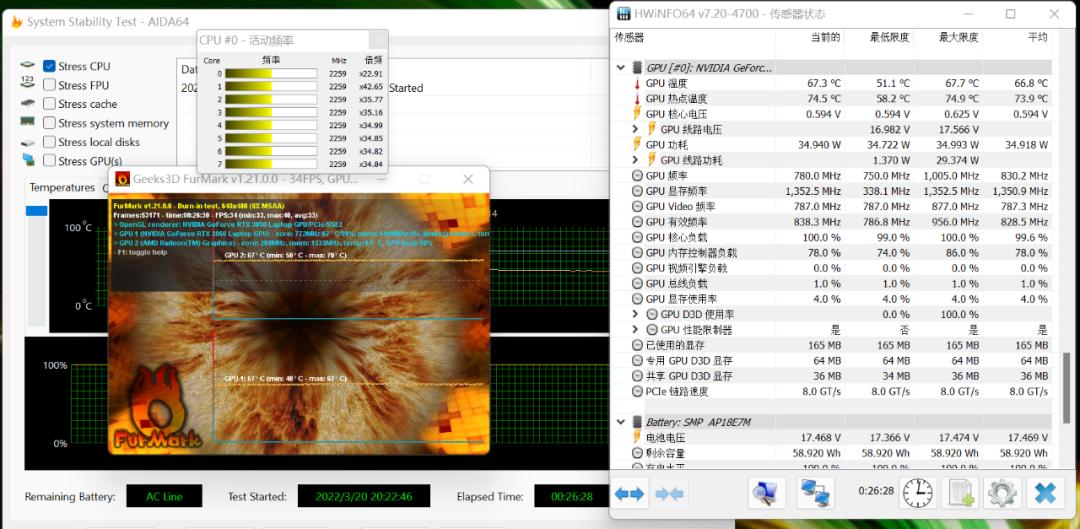
Task: Click Test Started value 2022/3/20 20:22:46
Action: (x=364, y=496)
